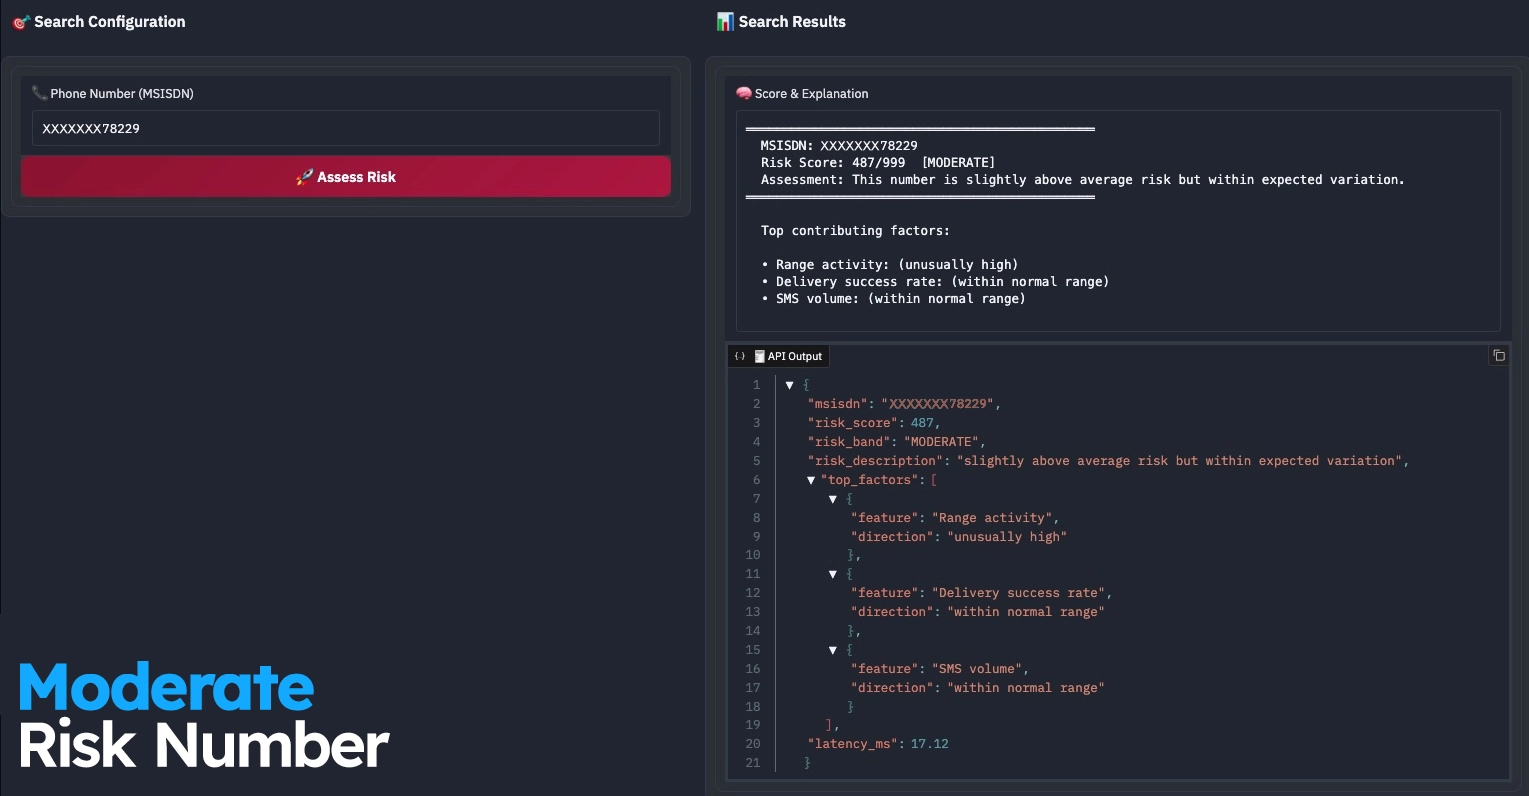Click the "risk_score": 487 JSON line
The image size is (1529, 796).
[874, 423]
